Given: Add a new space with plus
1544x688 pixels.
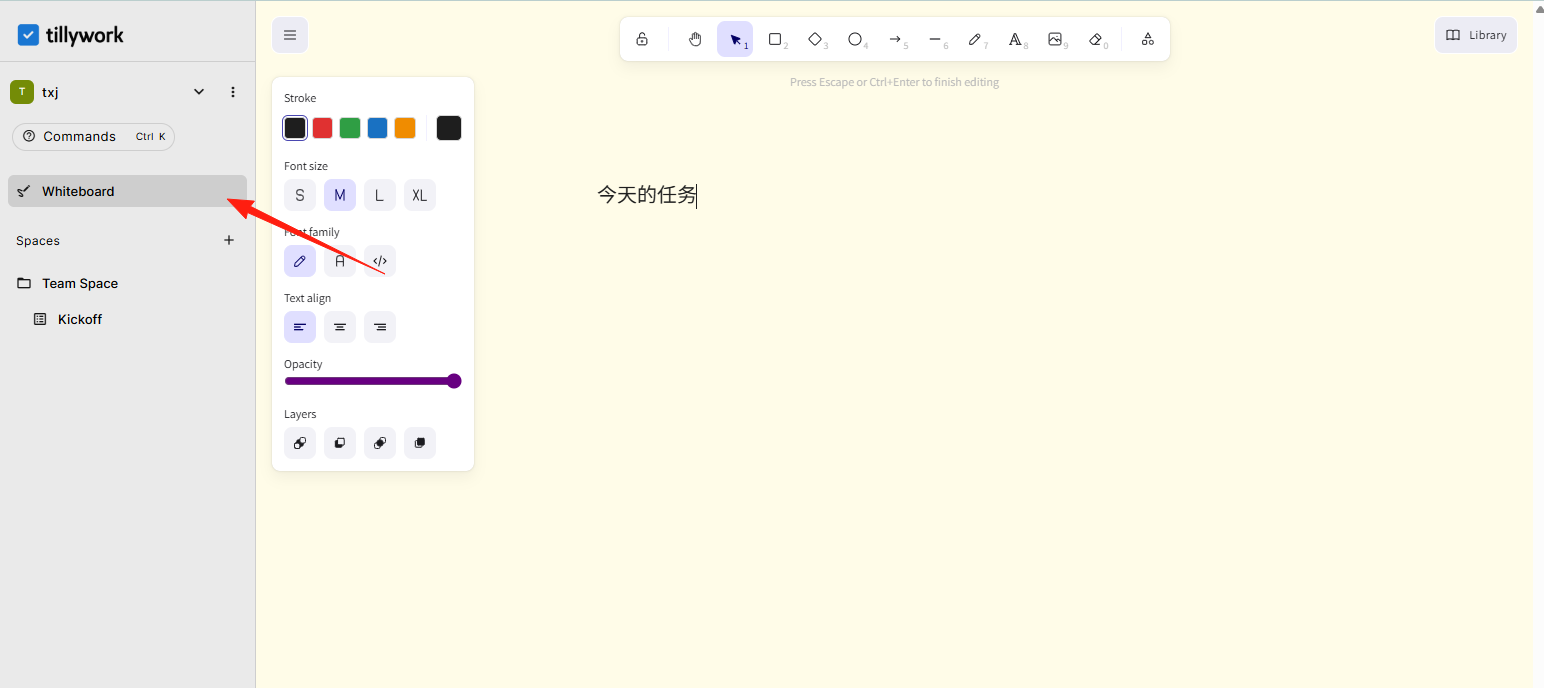Looking at the screenshot, I should pos(229,240).
